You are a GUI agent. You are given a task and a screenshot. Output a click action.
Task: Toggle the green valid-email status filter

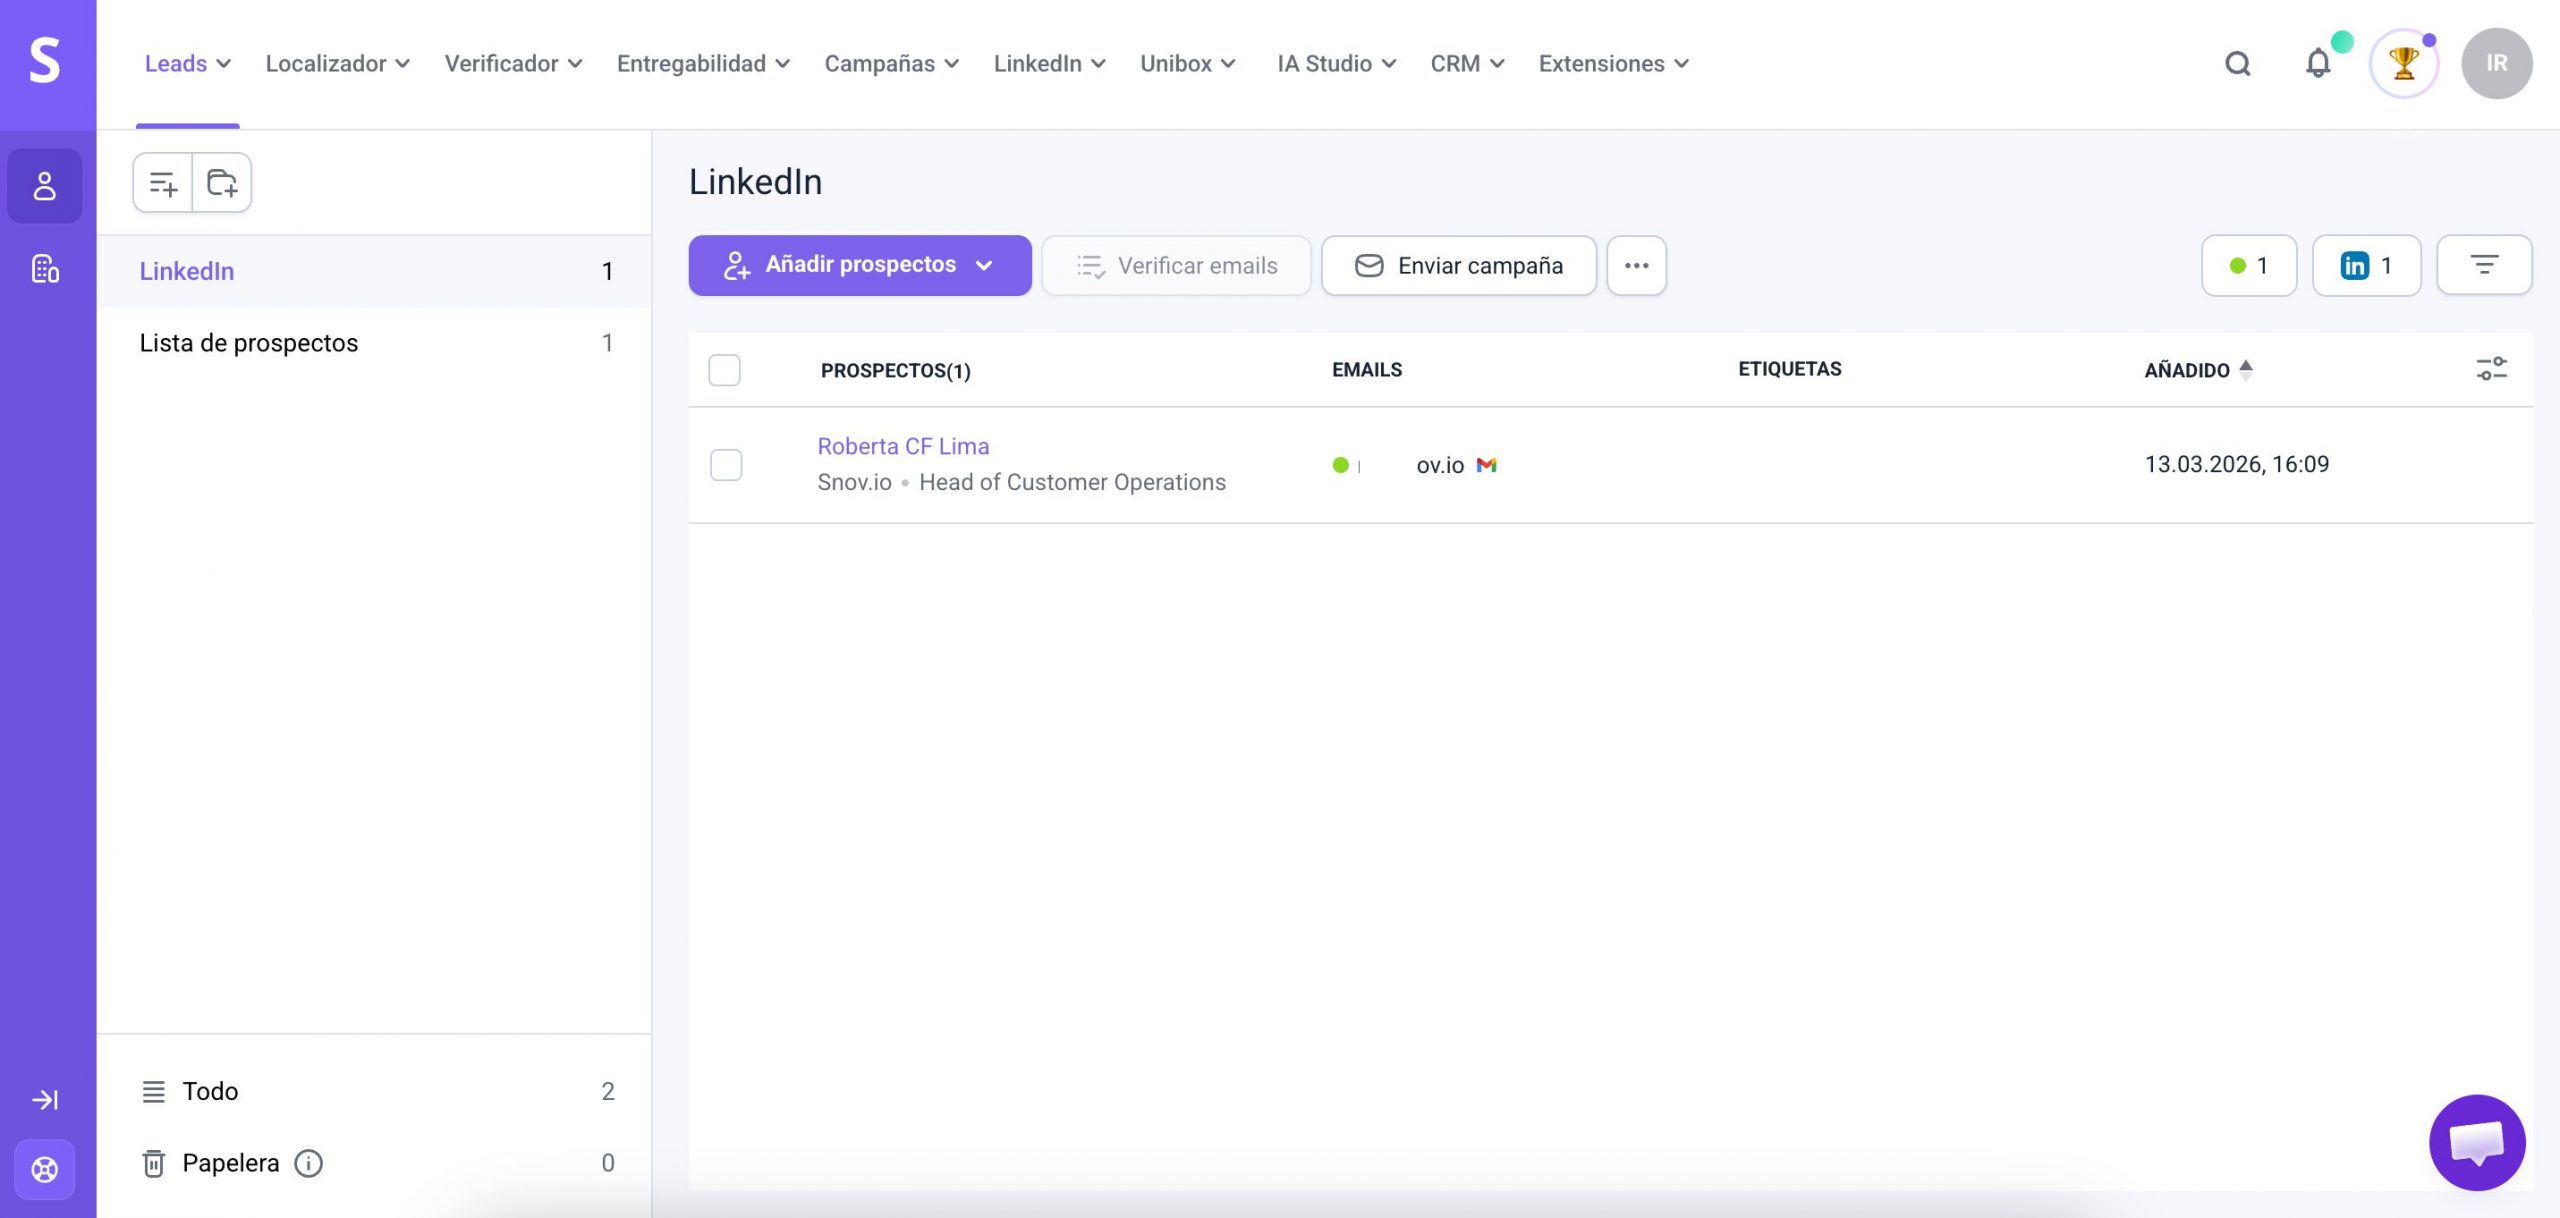(x=2248, y=265)
